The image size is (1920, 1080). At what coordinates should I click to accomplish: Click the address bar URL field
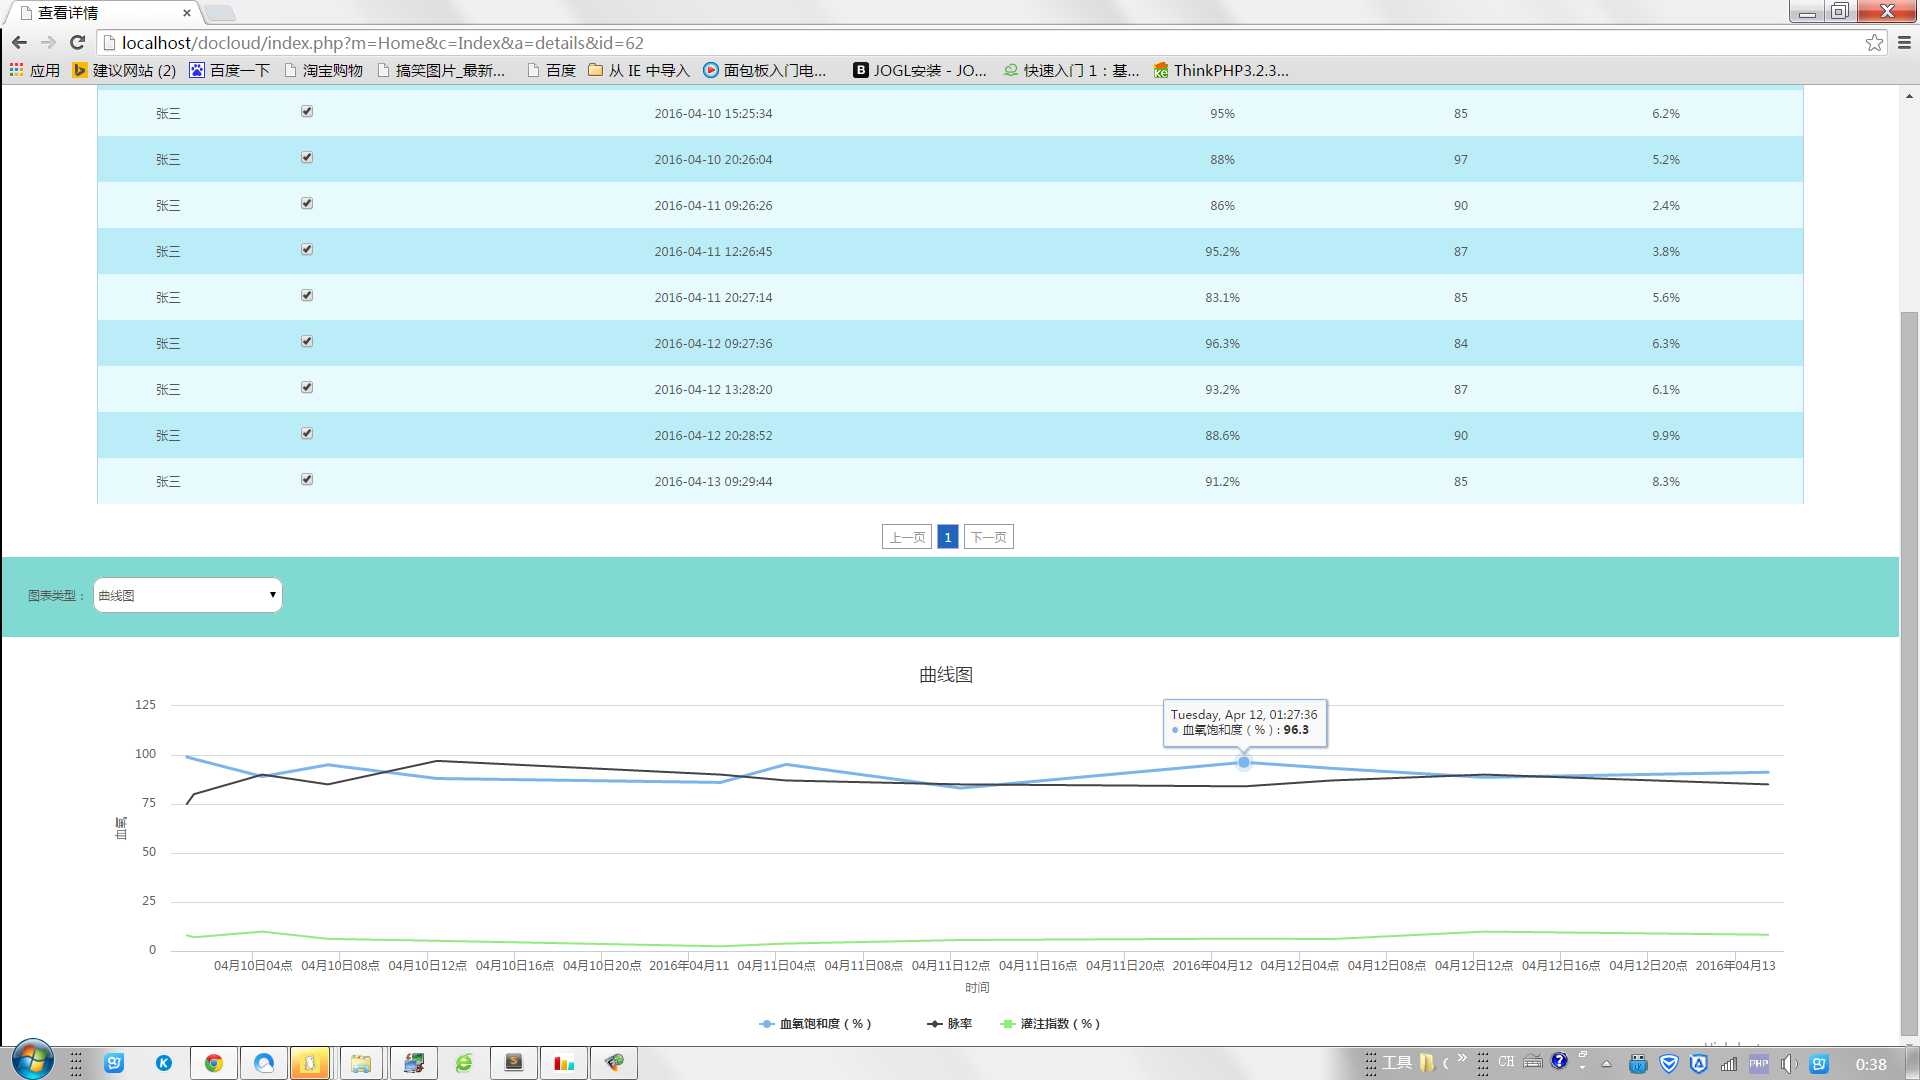[x=980, y=43]
